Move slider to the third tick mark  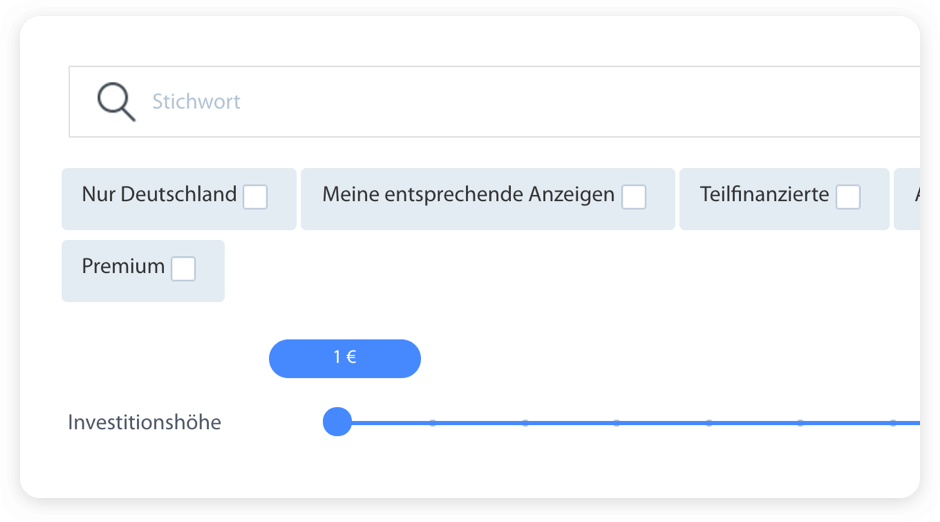(x=617, y=423)
